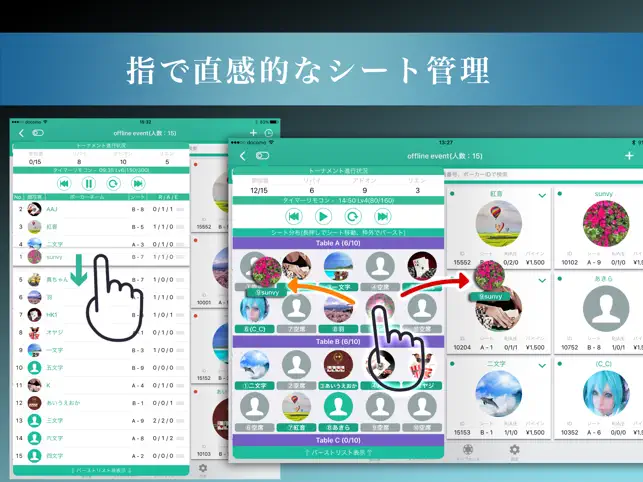Tap the 二文字 card dolphin photo
This screenshot has width=643, height=482.
[x=499, y=394]
